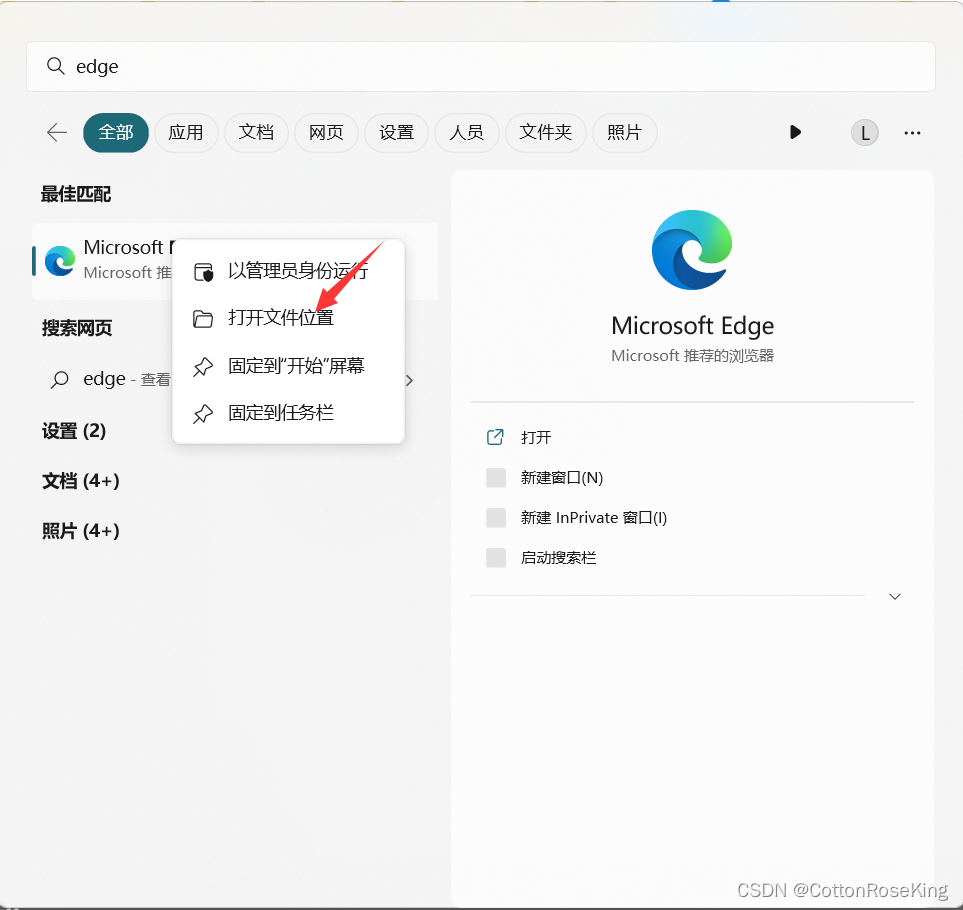Expand the 照片 (4+) section
Screen dimensions: 963x910
tap(80, 531)
